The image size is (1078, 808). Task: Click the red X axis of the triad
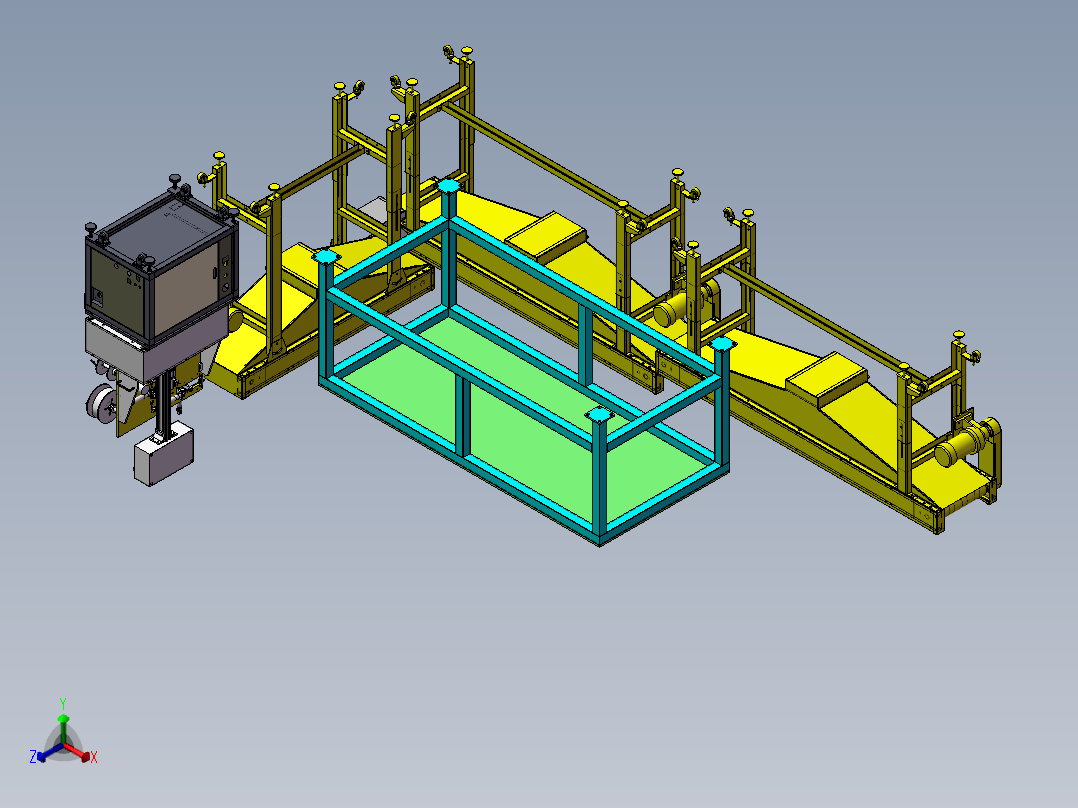(x=78, y=752)
